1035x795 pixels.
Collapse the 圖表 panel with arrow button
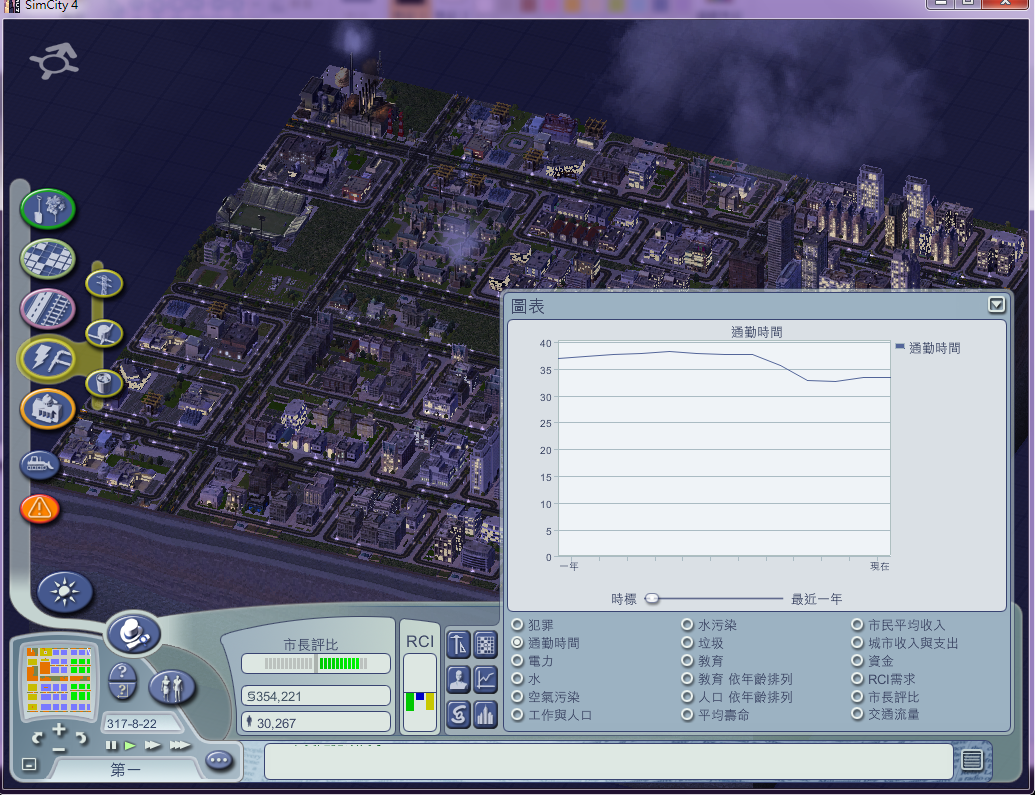[996, 304]
